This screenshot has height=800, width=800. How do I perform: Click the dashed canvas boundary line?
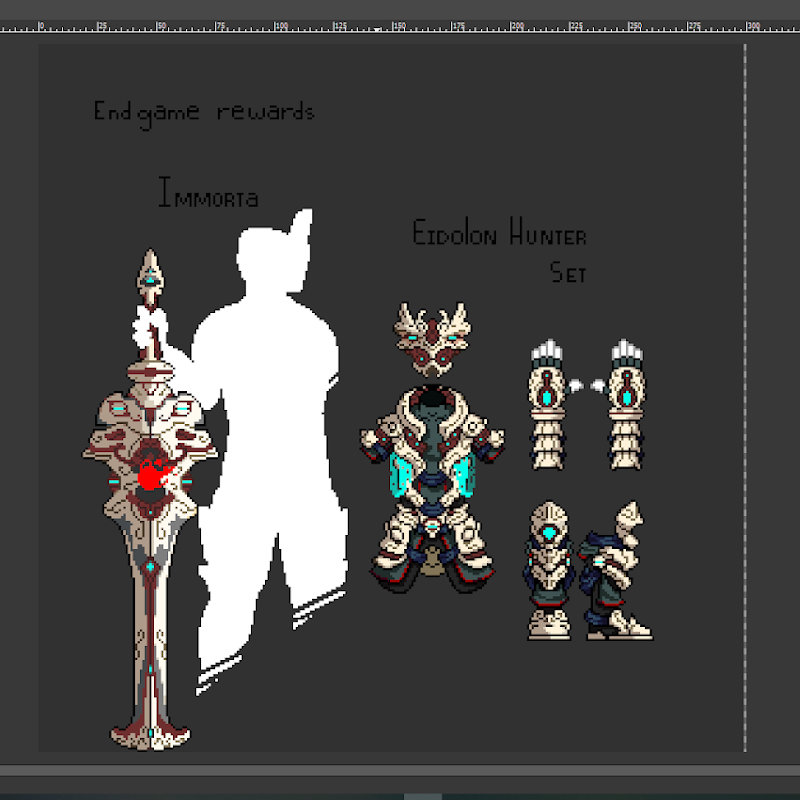pyautogui.click(x=745, y=398)
